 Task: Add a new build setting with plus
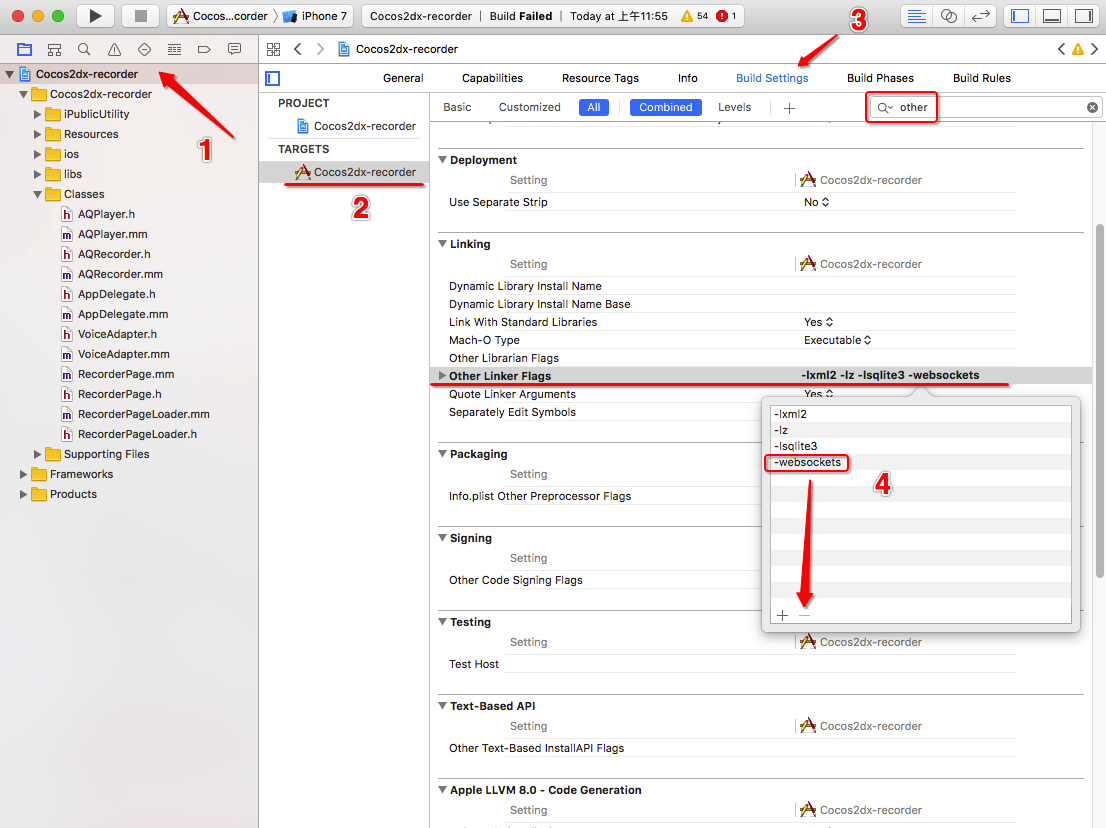click(789, 108)
